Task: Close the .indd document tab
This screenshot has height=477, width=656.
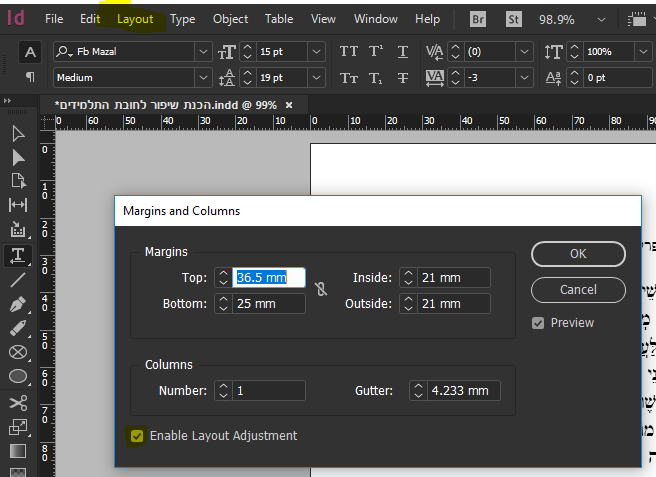Action: pos(289,105)
